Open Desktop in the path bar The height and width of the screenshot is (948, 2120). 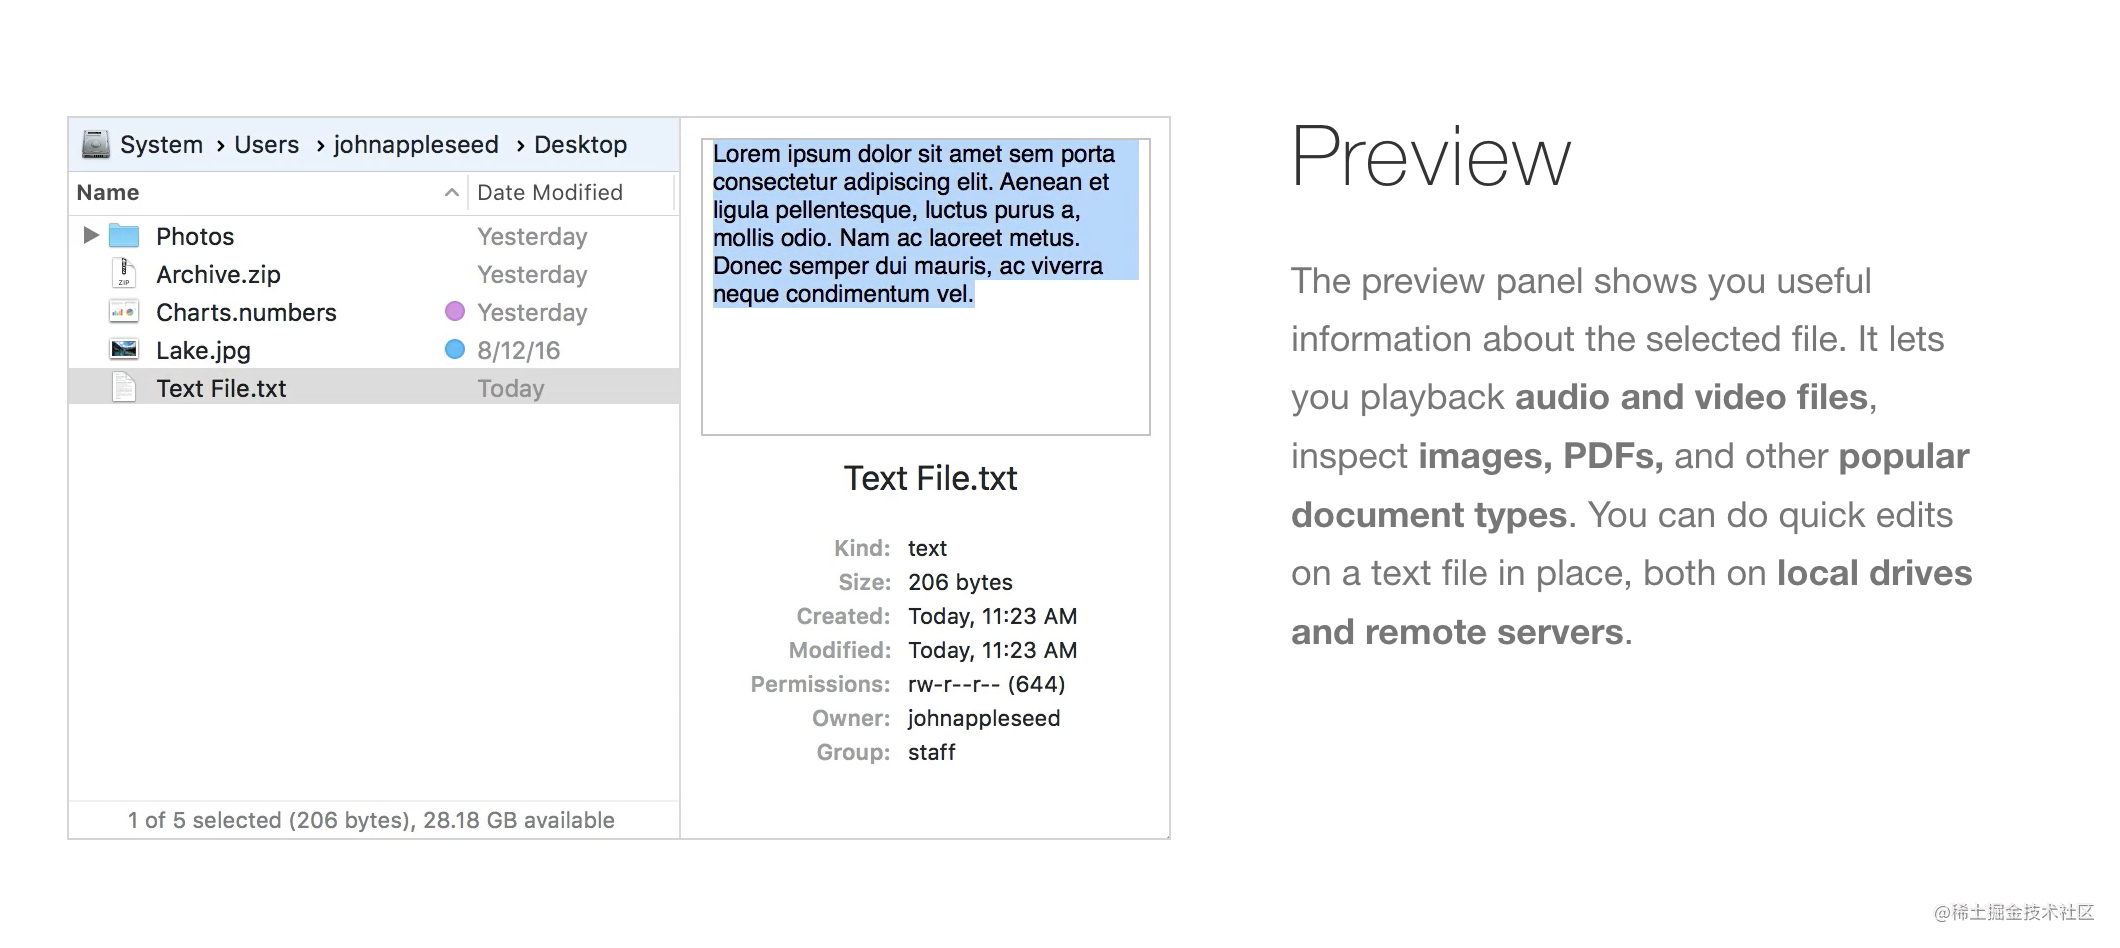tap(580, 145)
